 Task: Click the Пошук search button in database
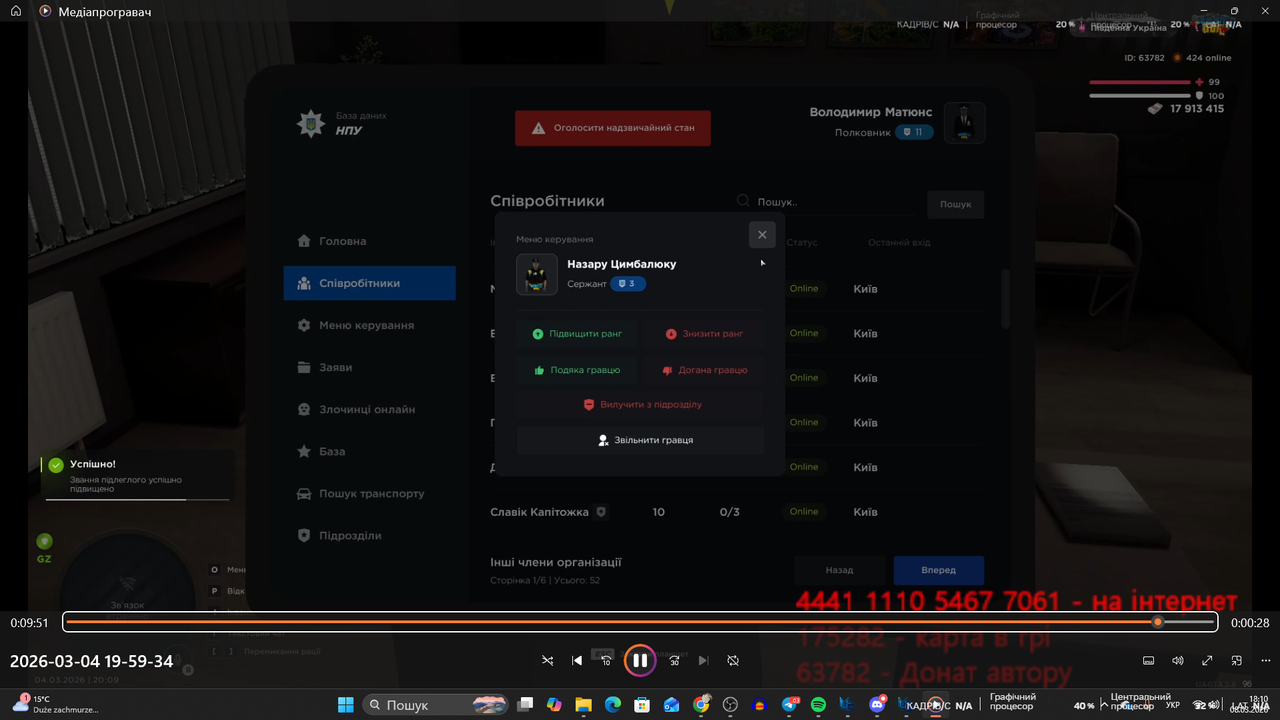tap(955, 204)
